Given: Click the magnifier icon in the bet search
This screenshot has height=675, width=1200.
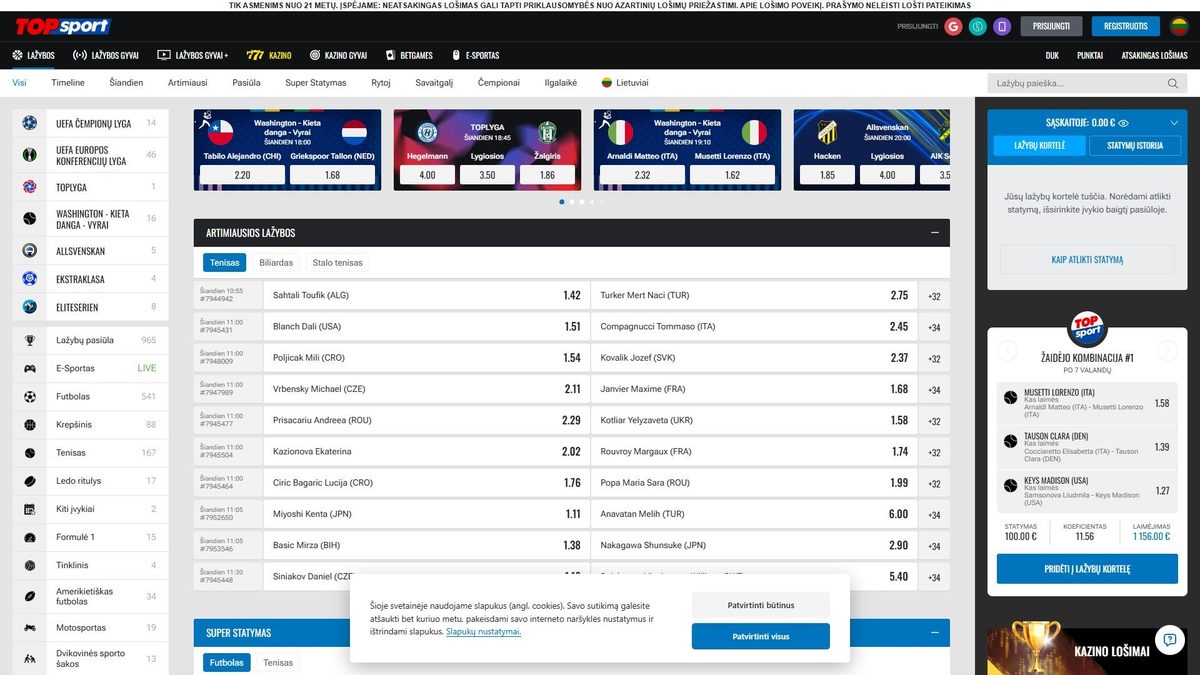Looking at the screenshot, I should [x=1174, y=84].
